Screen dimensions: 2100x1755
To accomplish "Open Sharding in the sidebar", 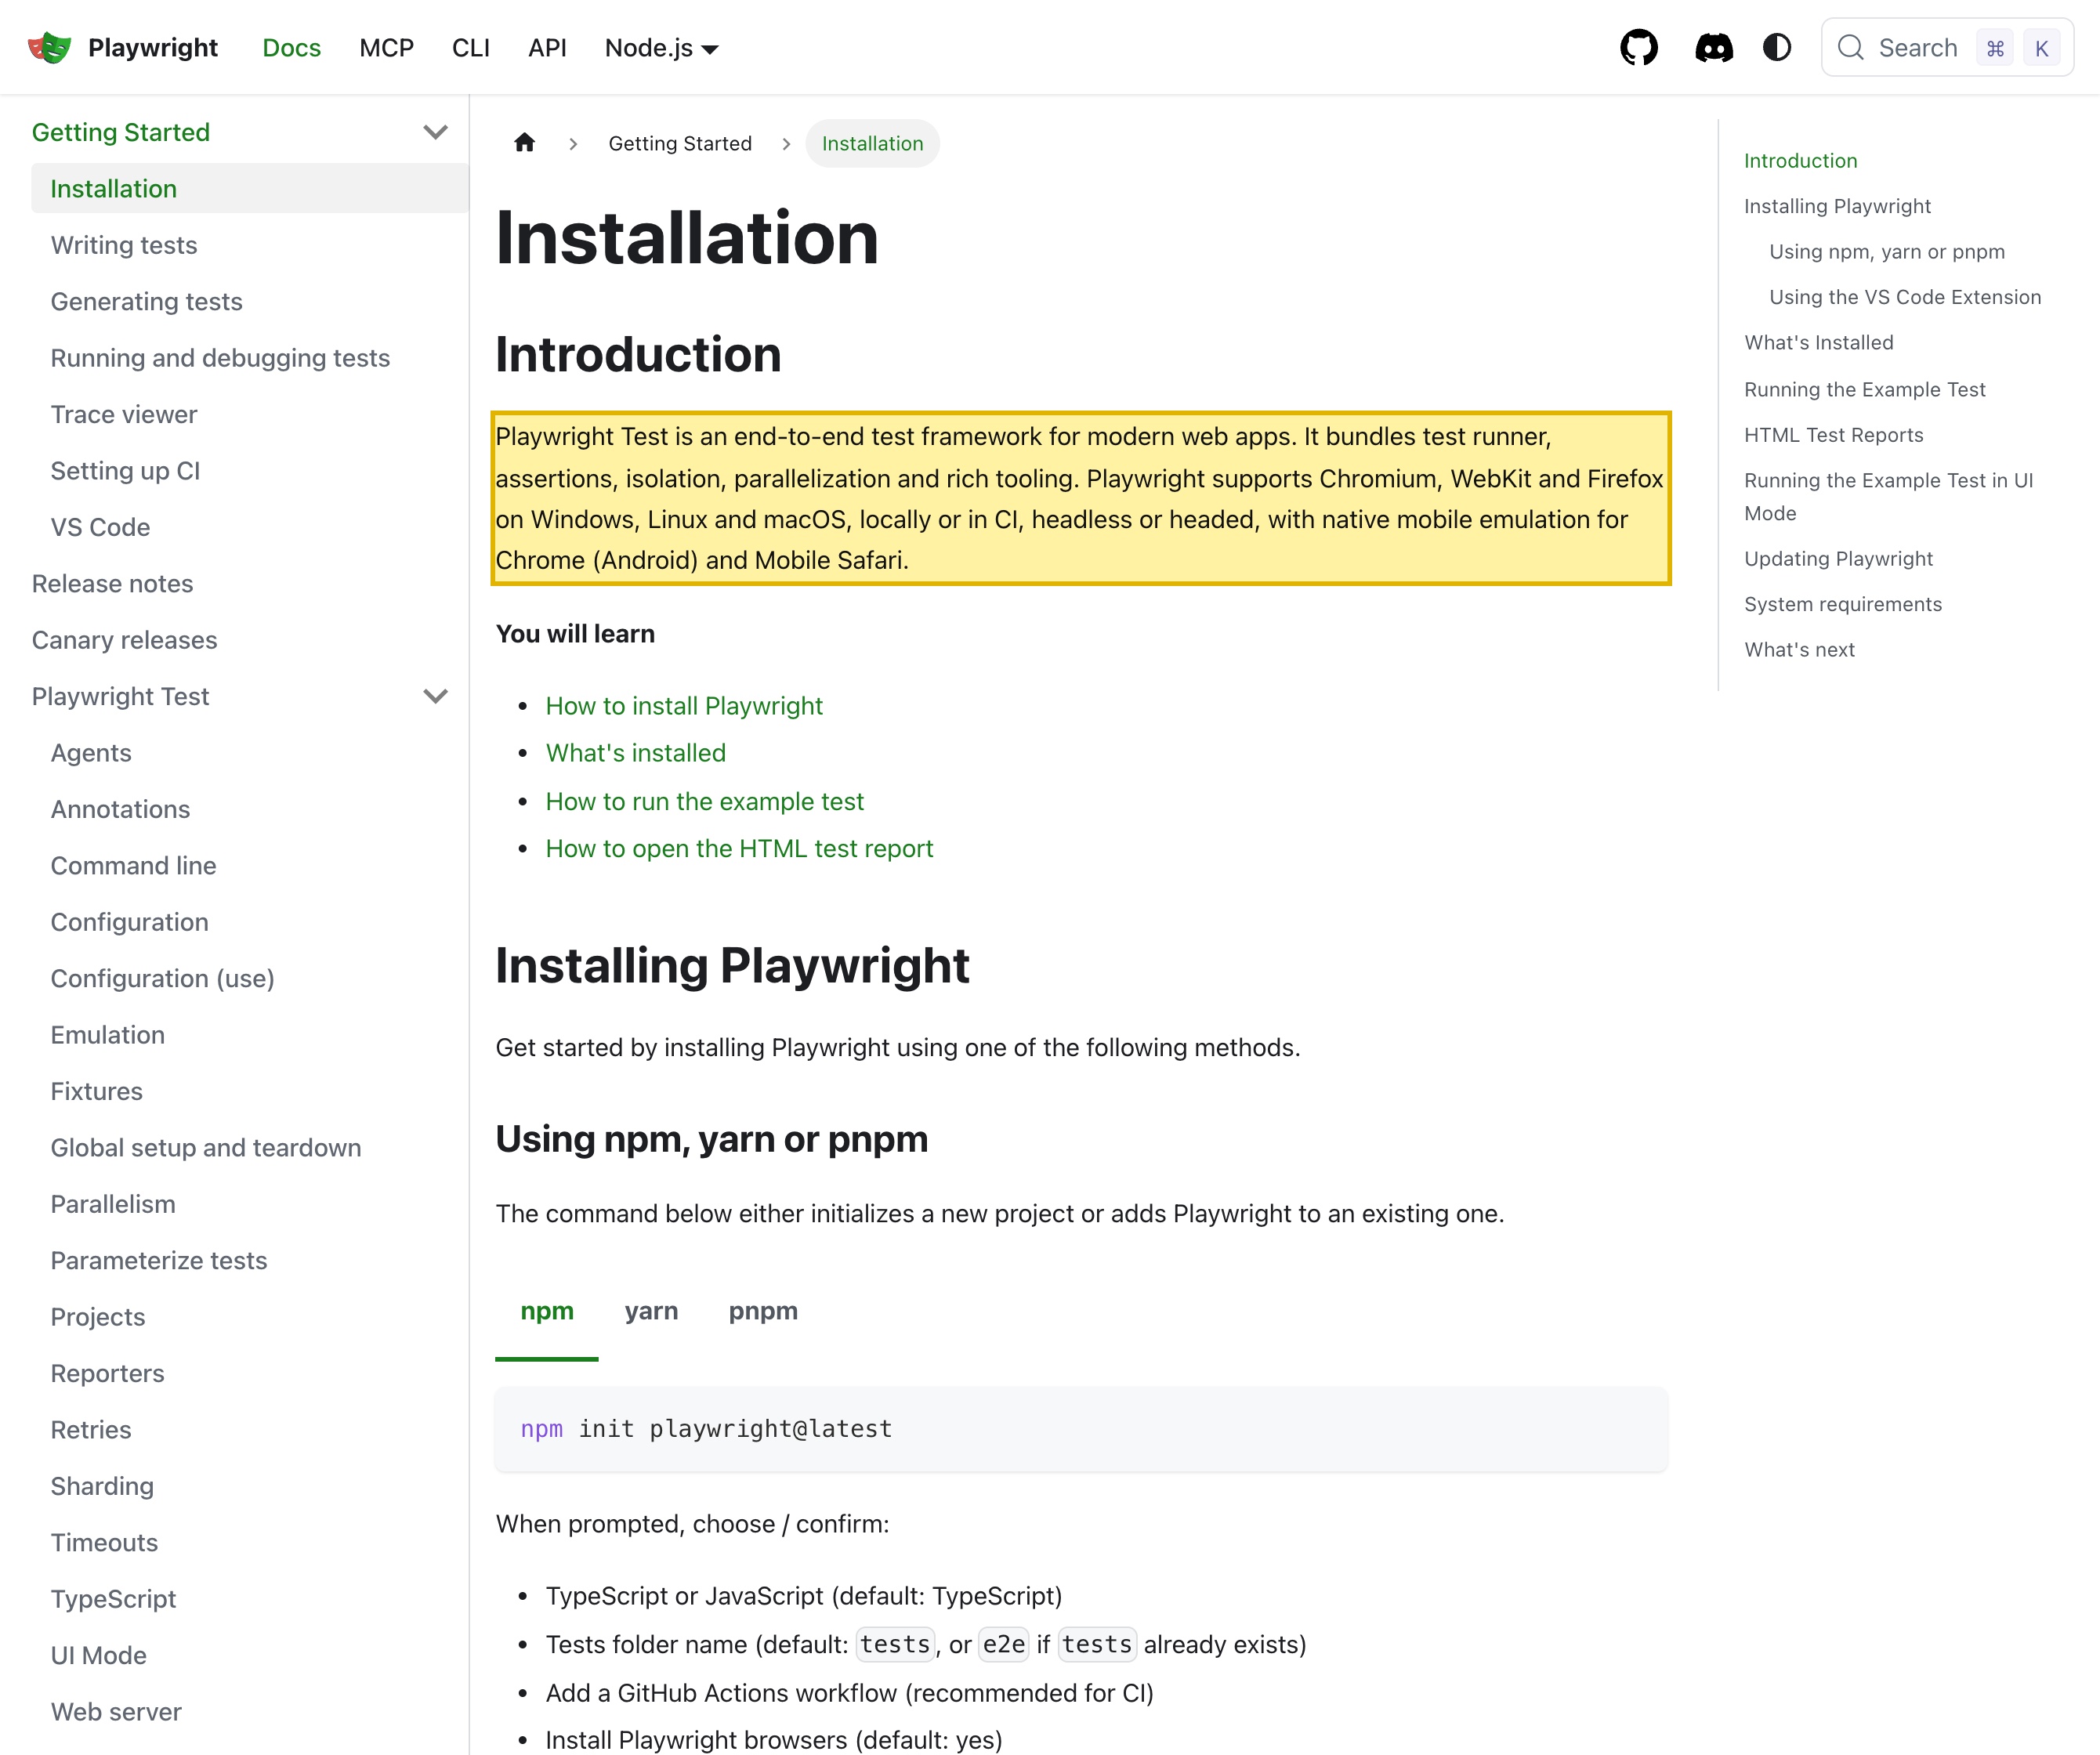I will click(102, 1486).
